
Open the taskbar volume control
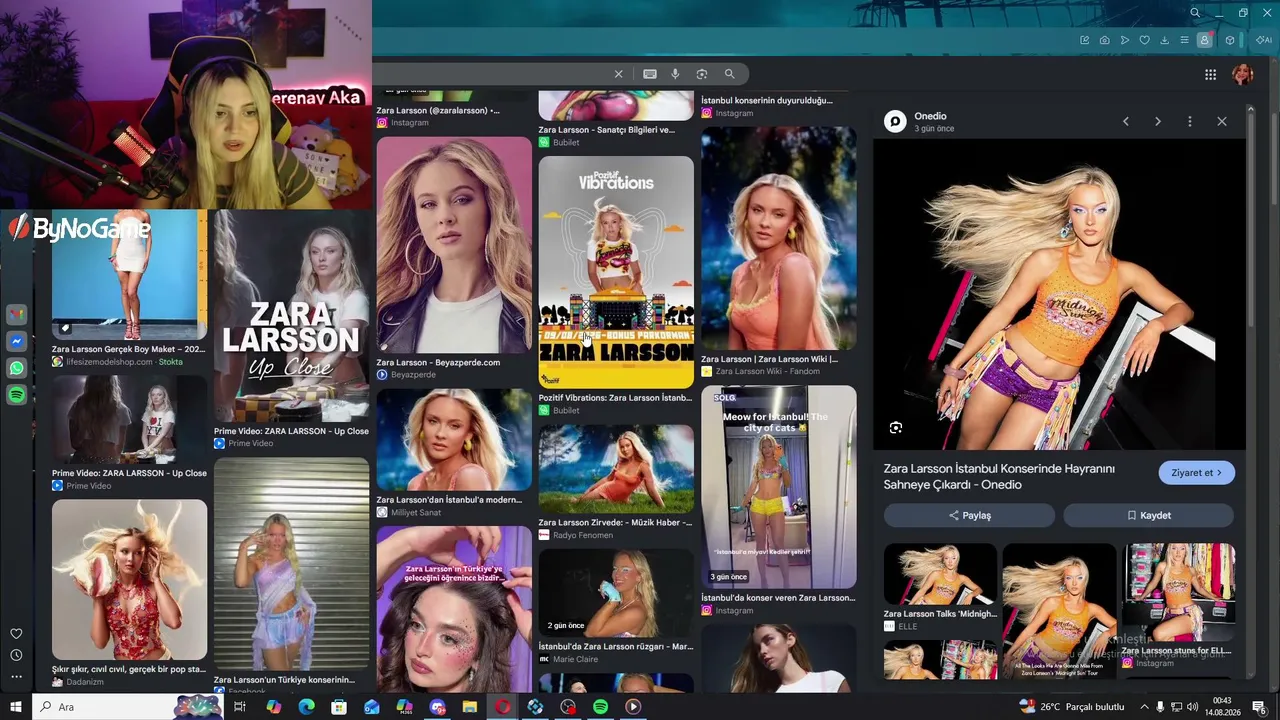pyautogui.click(x=1192, y=707)
